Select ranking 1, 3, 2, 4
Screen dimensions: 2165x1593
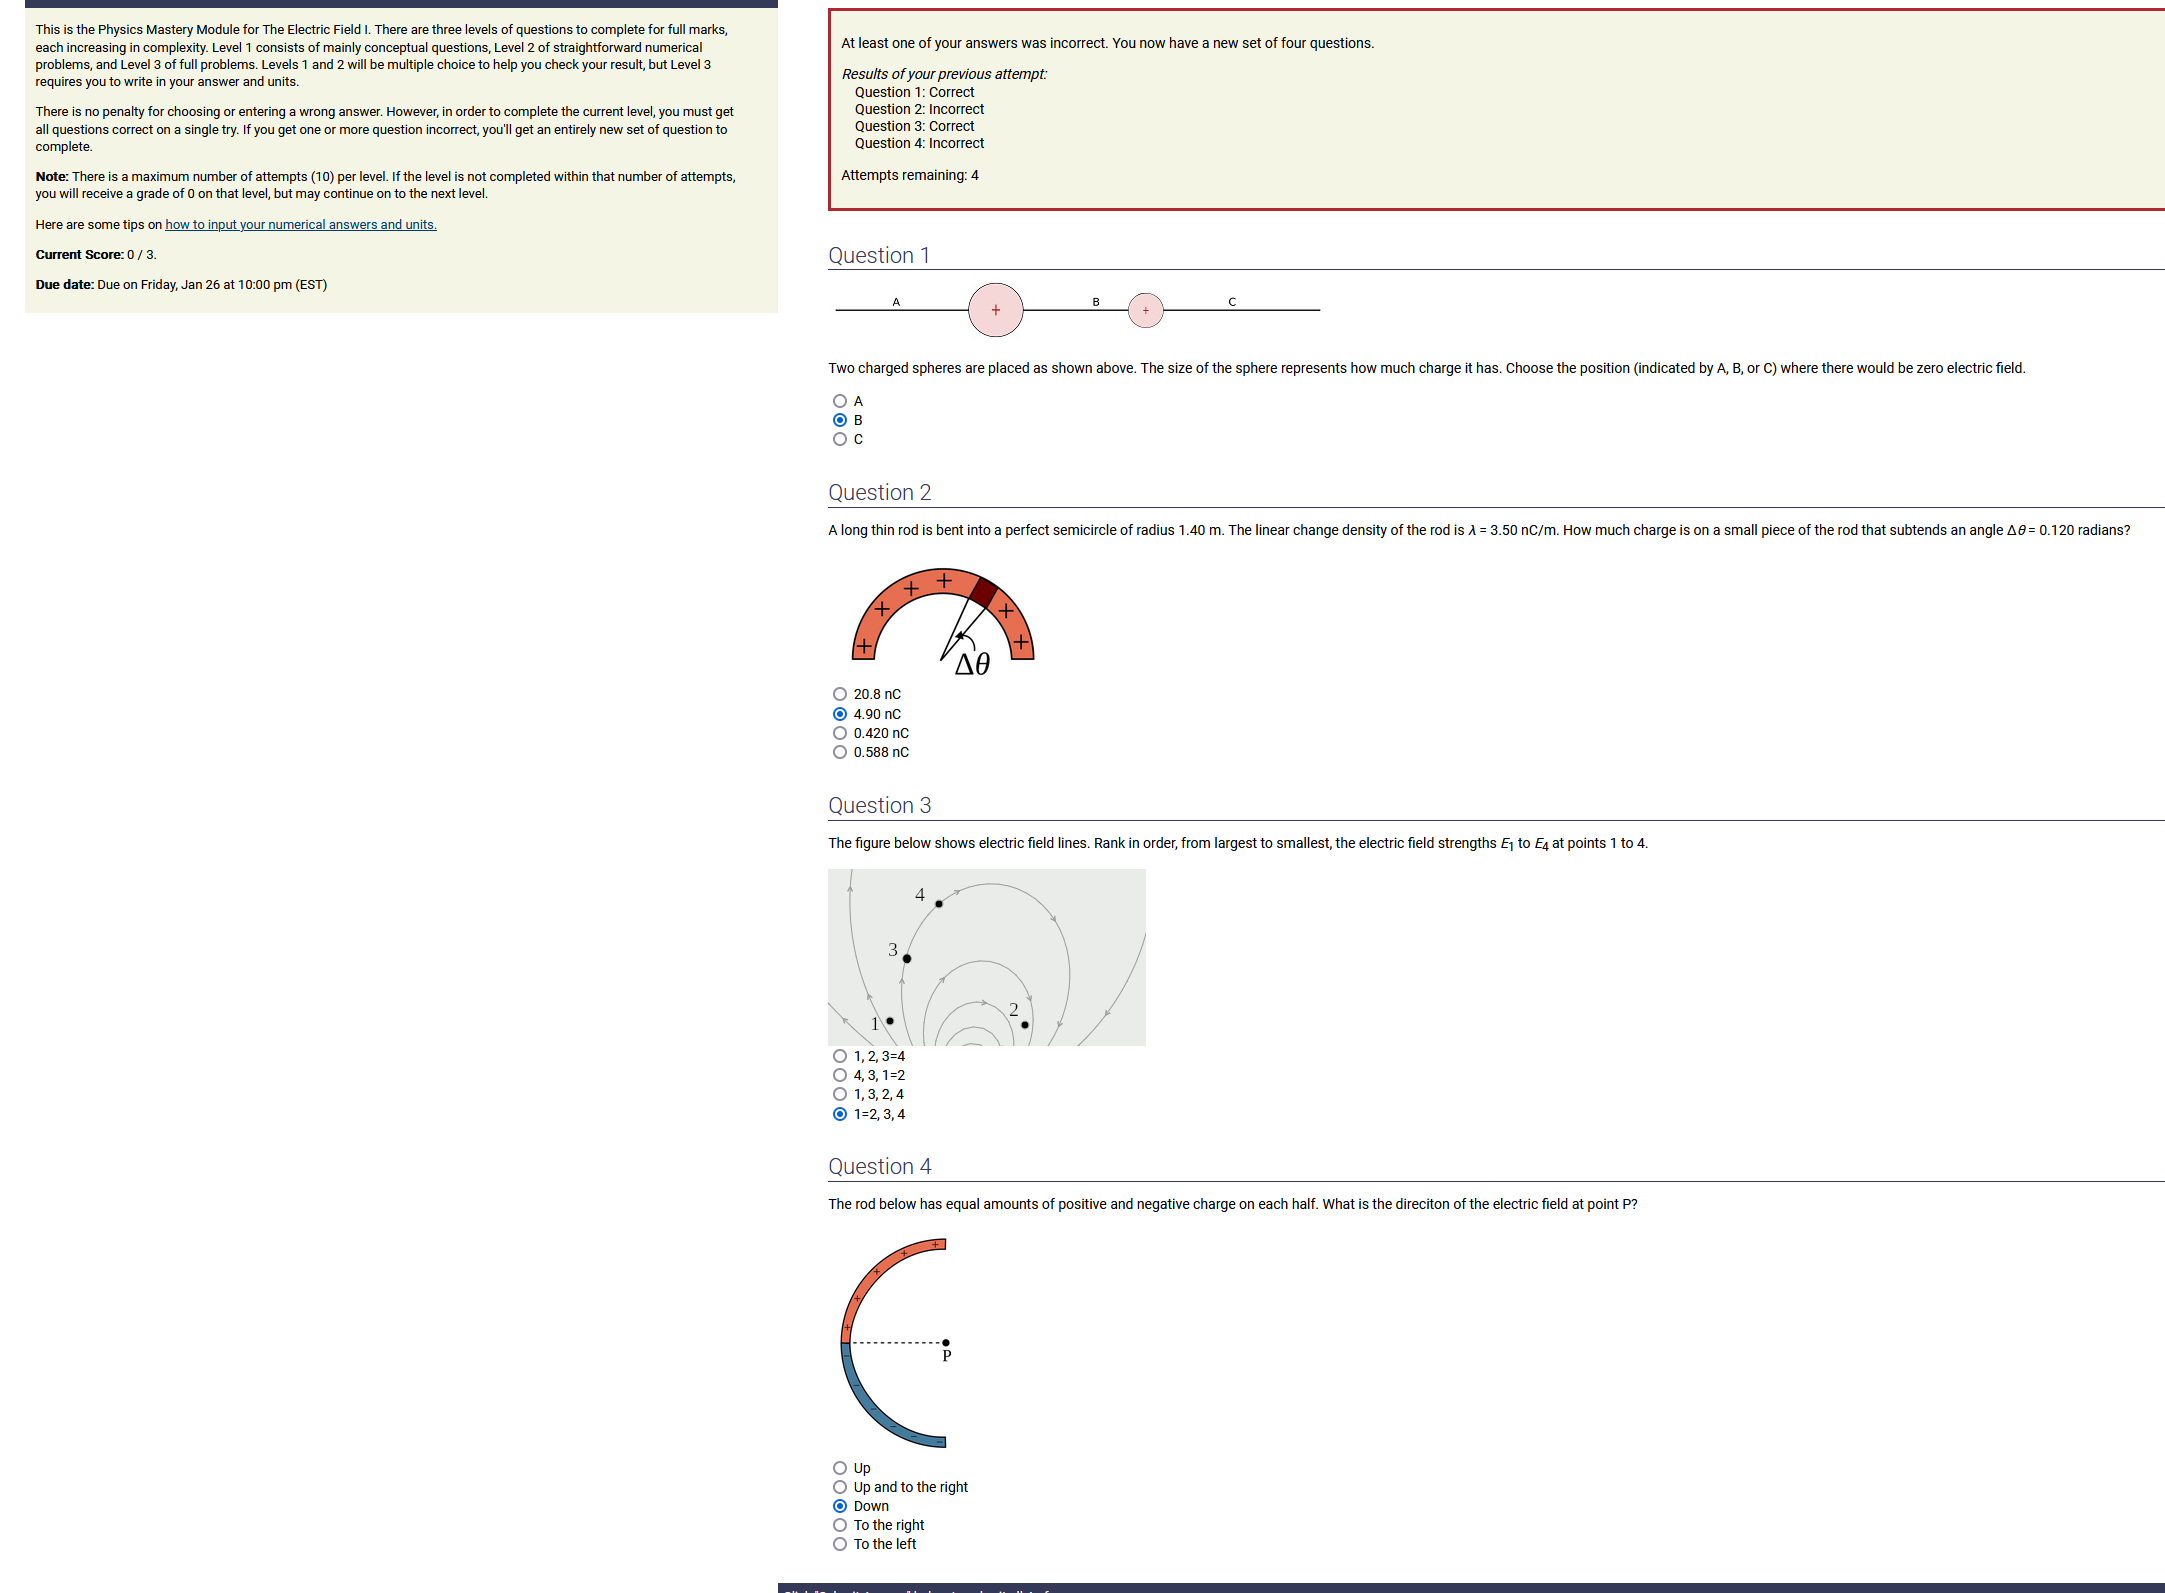pyautogui.click(x=840, y=1094)
